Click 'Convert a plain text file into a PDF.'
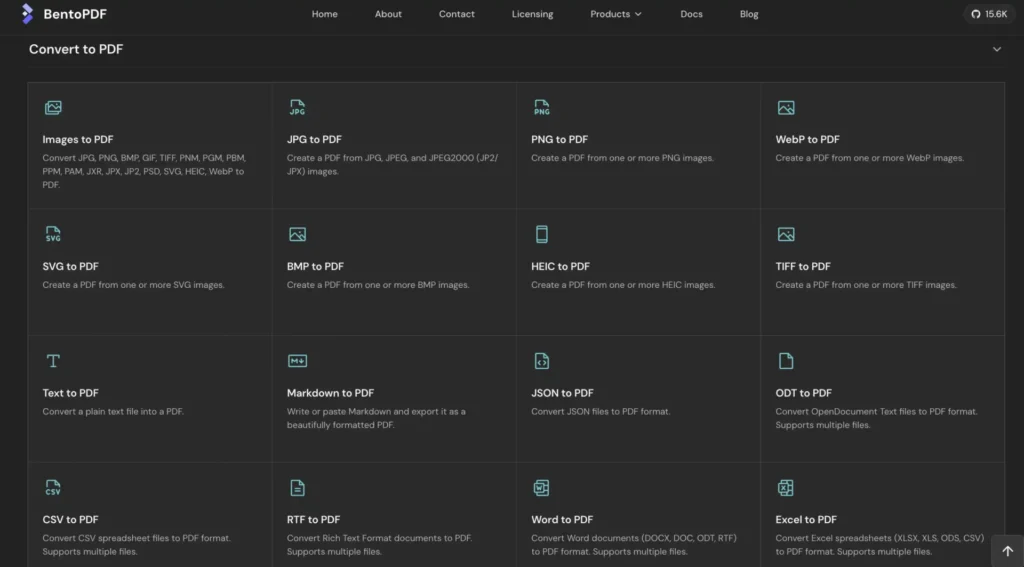Screen dimensions: 1024x567 113,412
